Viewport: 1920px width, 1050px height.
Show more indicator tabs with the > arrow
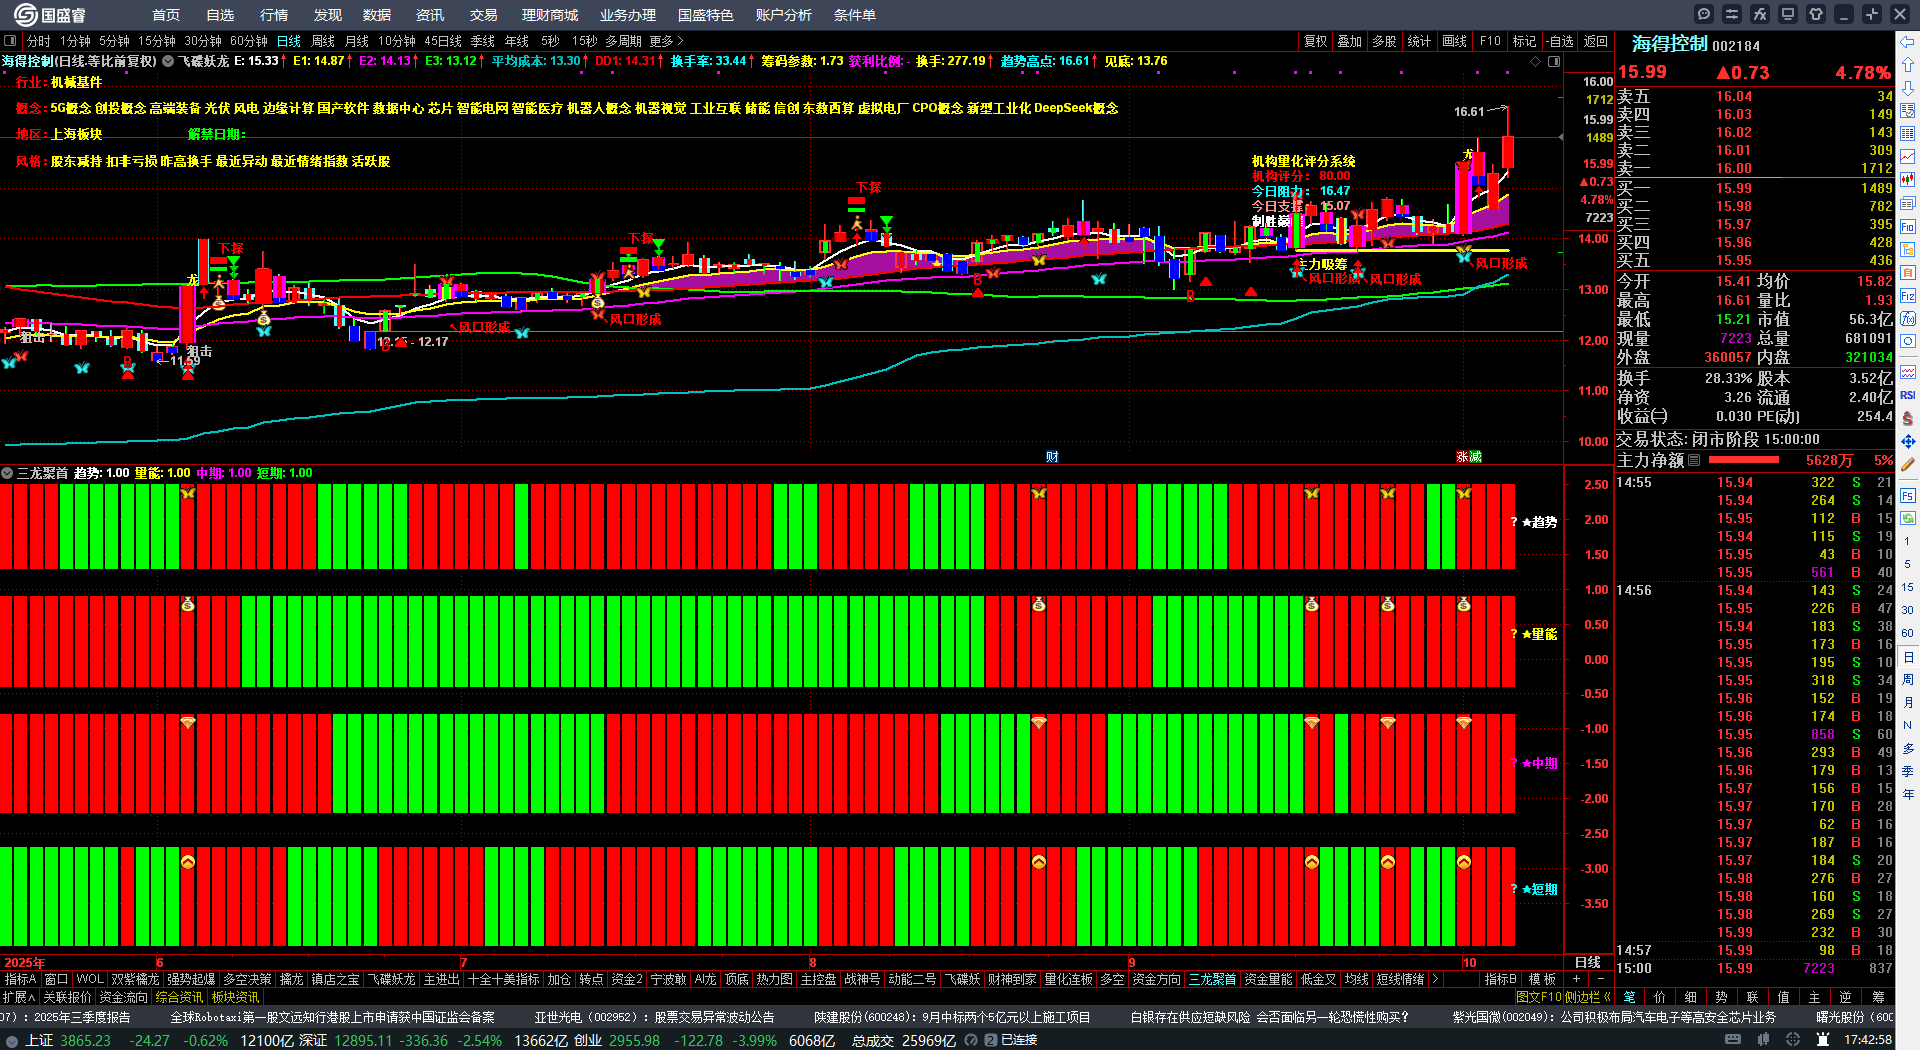click(x=1435, y=979)
